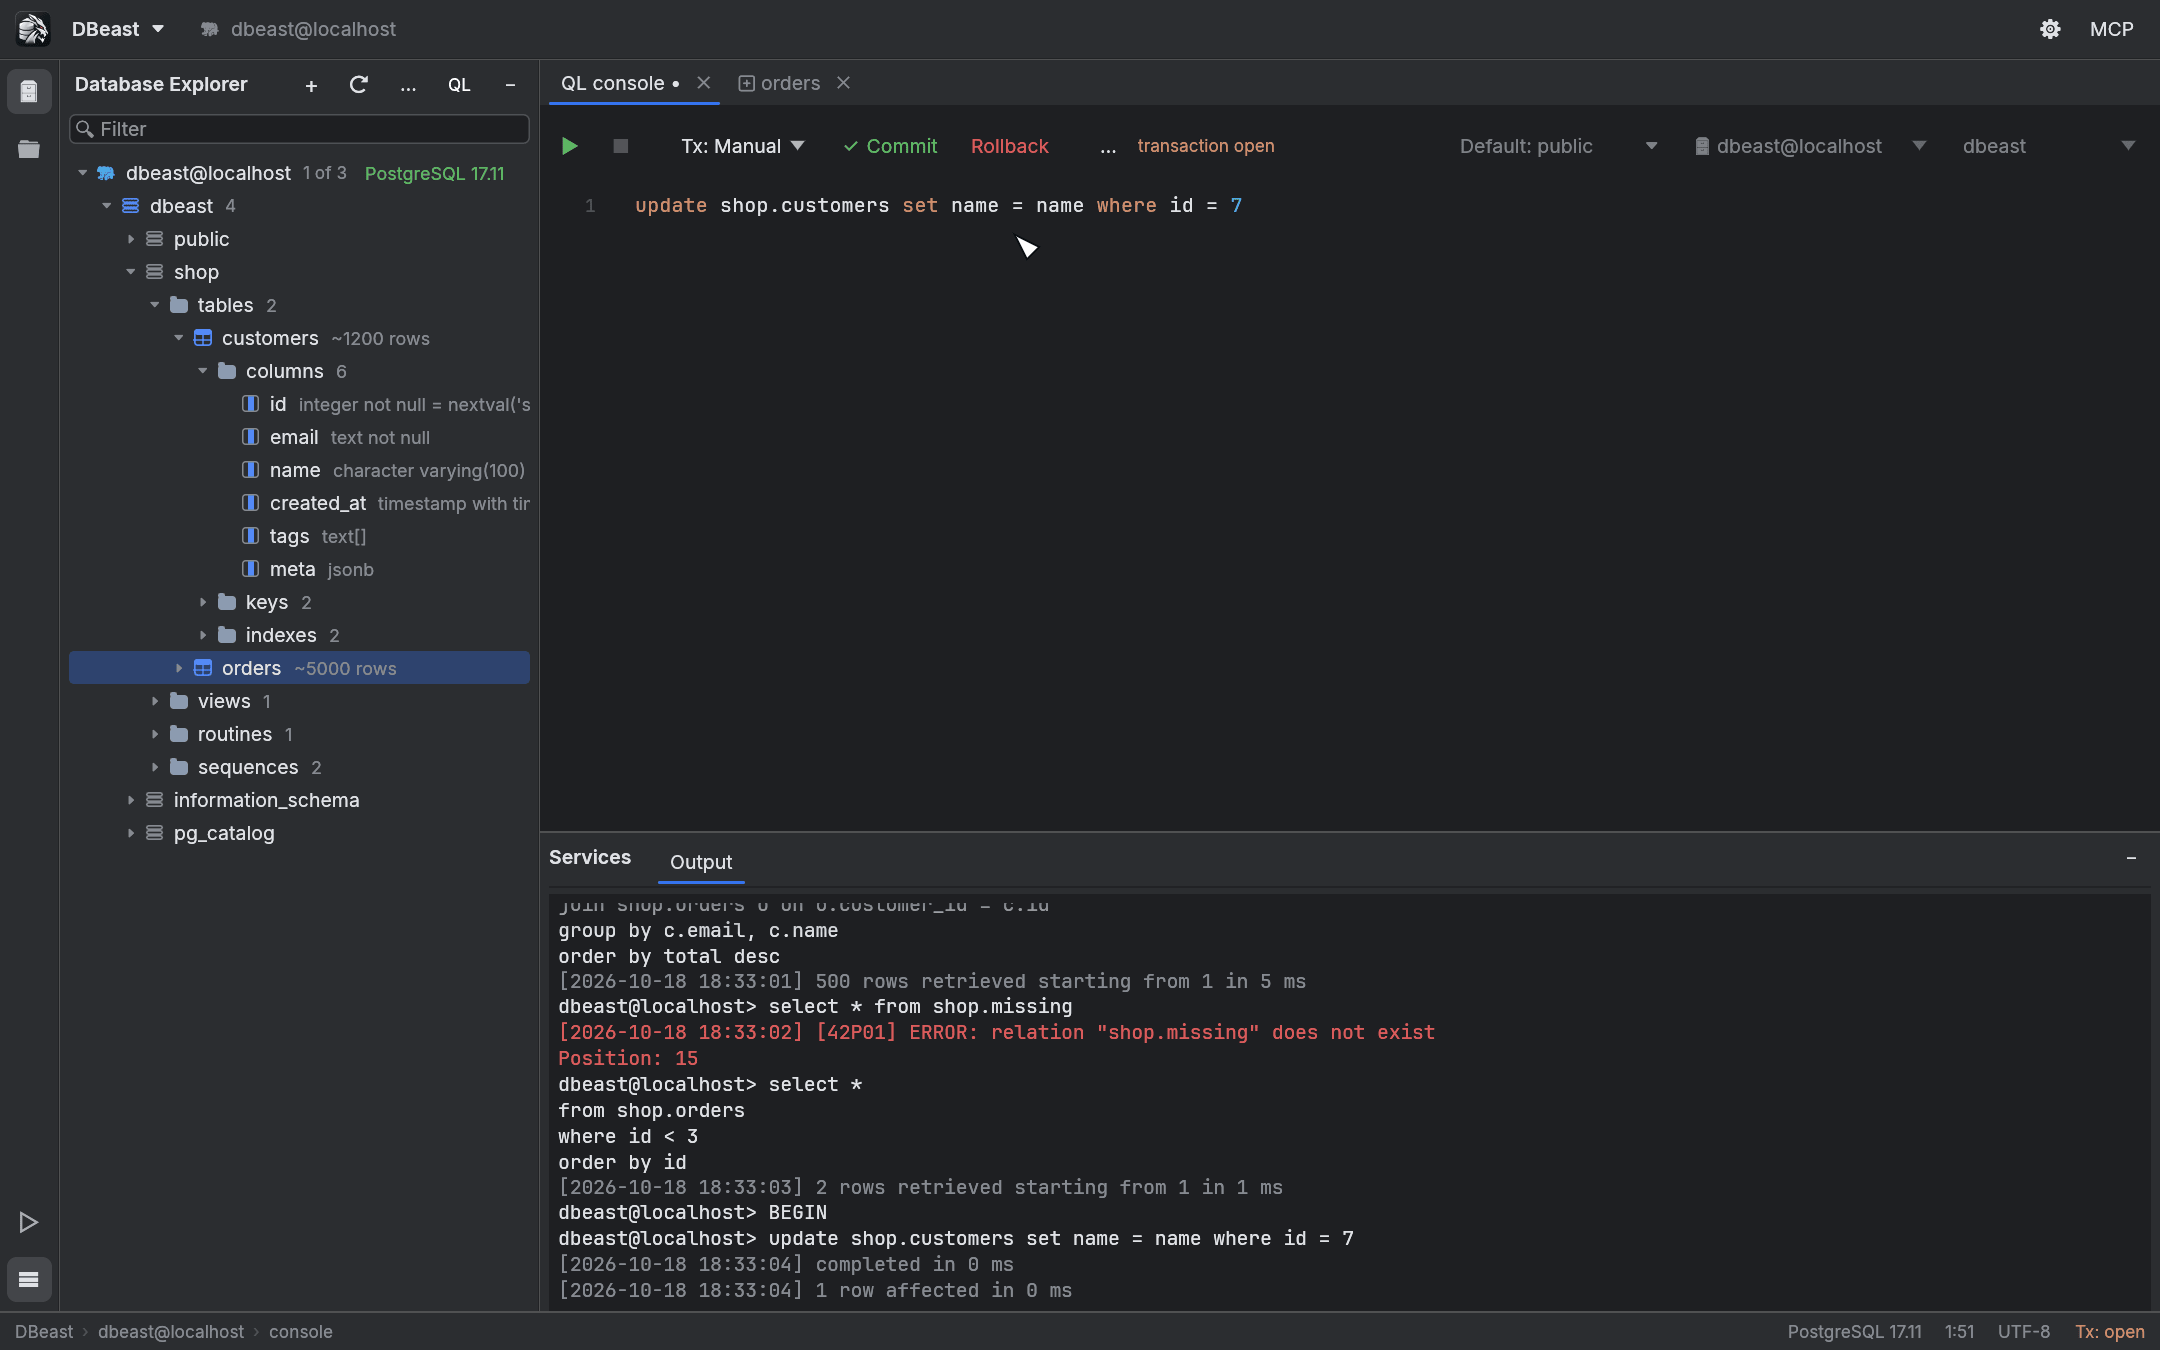2160x1350 pixels.
Task: Close the orders tab
Action: (x=843, y=83)
